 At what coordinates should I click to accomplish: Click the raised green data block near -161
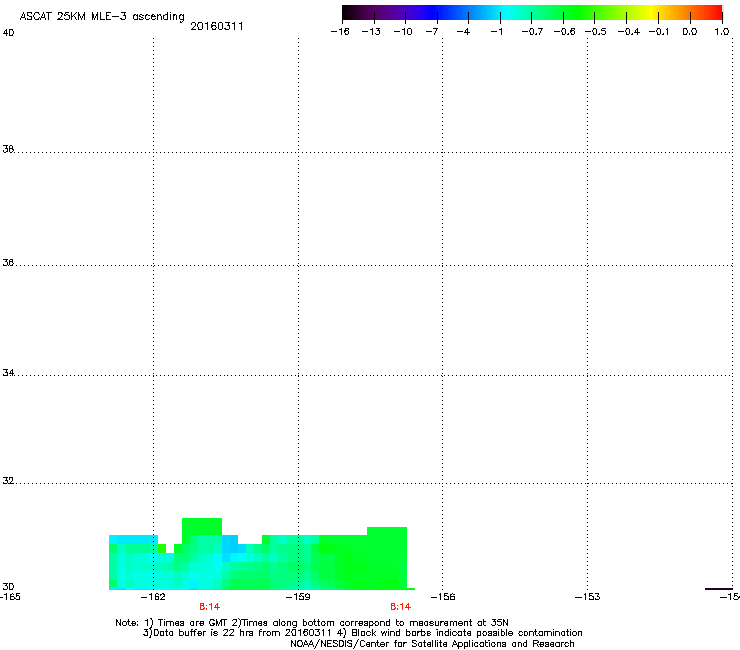click(202, 526)
